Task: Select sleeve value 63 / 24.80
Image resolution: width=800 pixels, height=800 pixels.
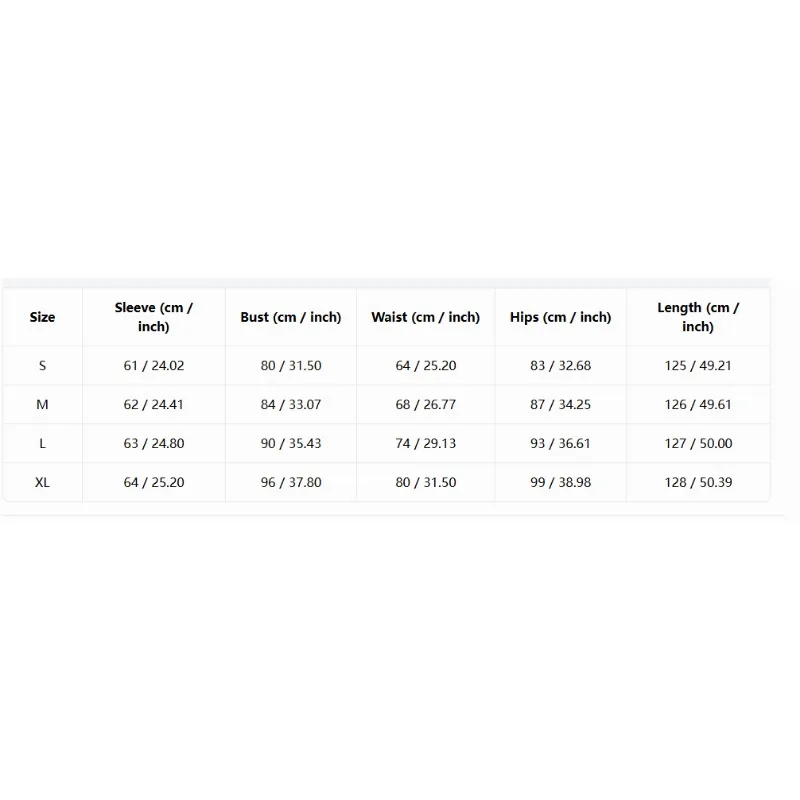Action: click(154, 443)
